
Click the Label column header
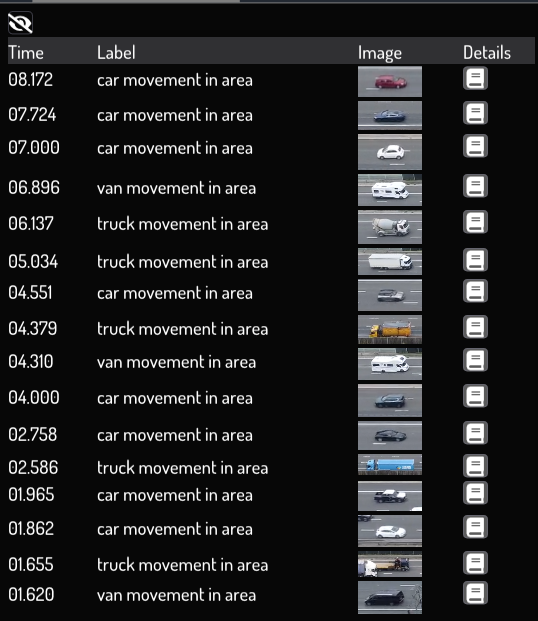pyautogui.click(x=116, y=53)
